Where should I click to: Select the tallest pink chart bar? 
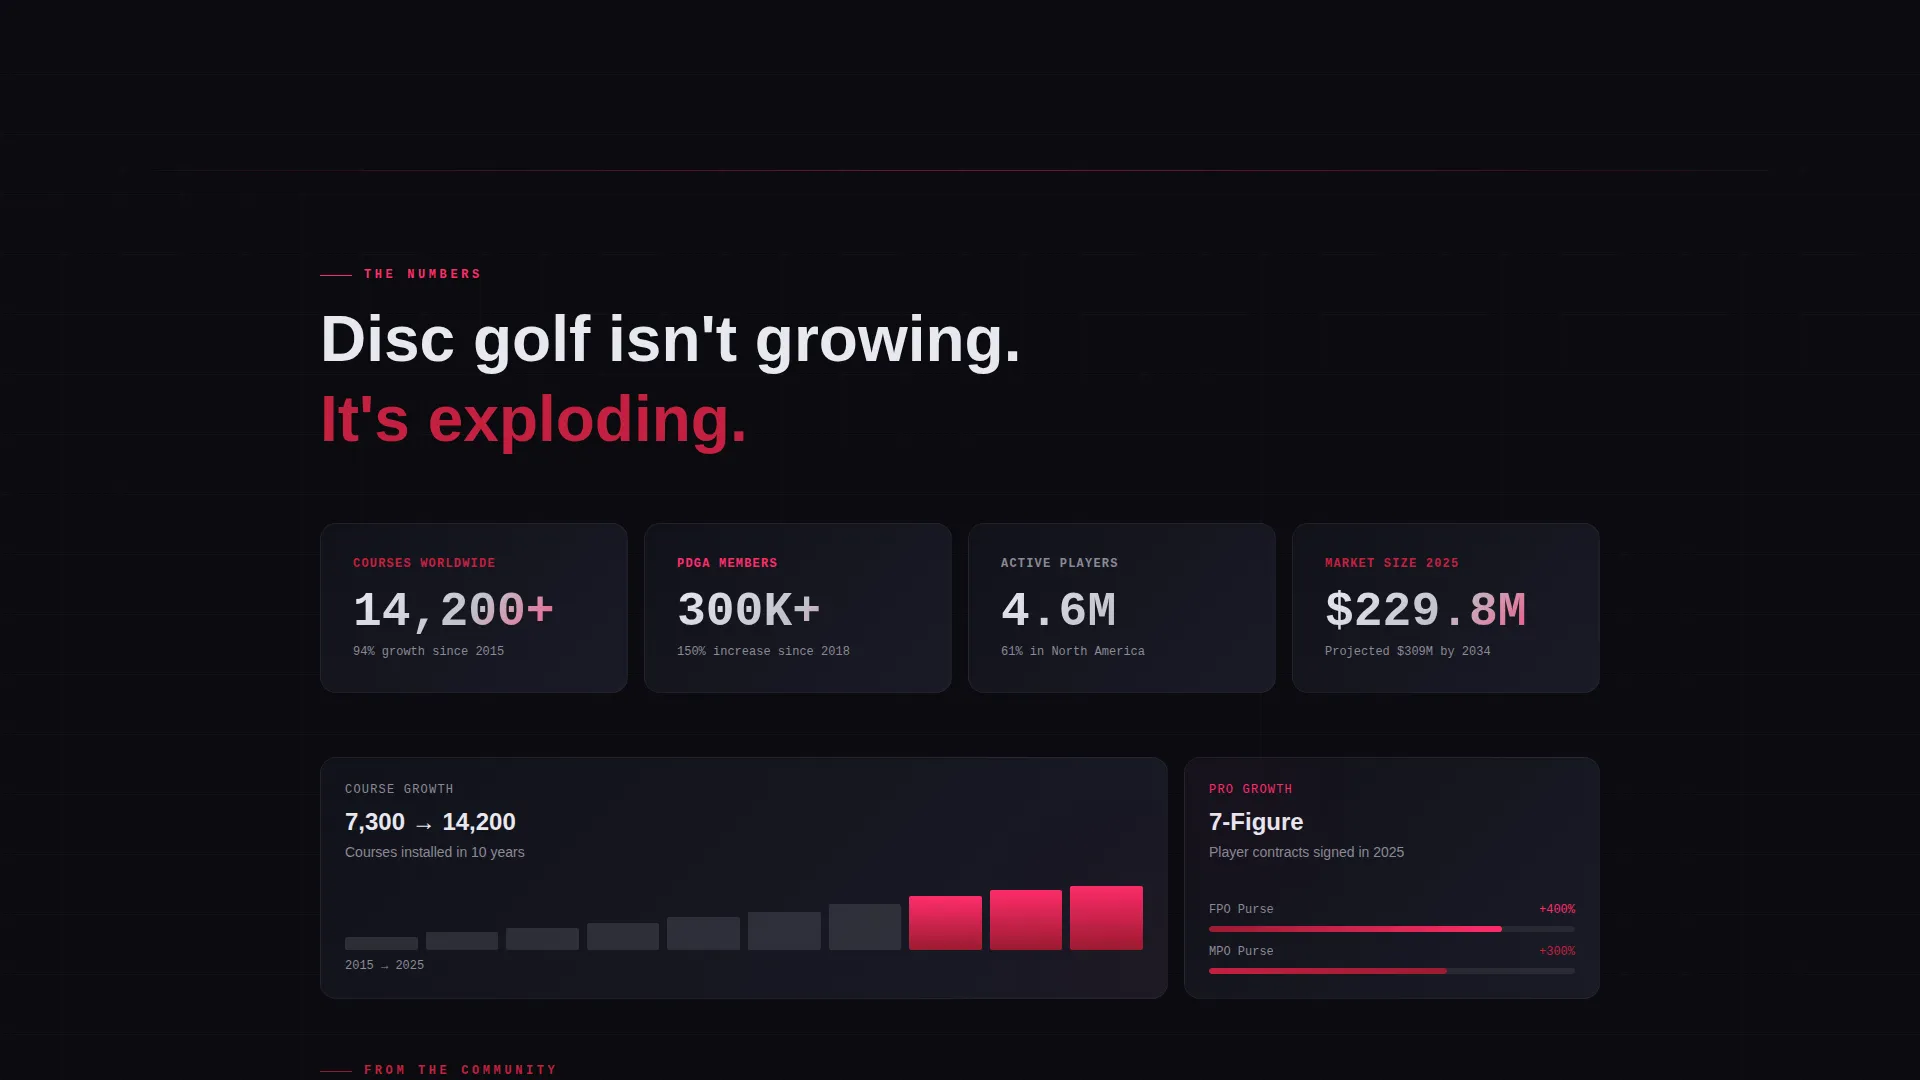[x=1106, y=918]
